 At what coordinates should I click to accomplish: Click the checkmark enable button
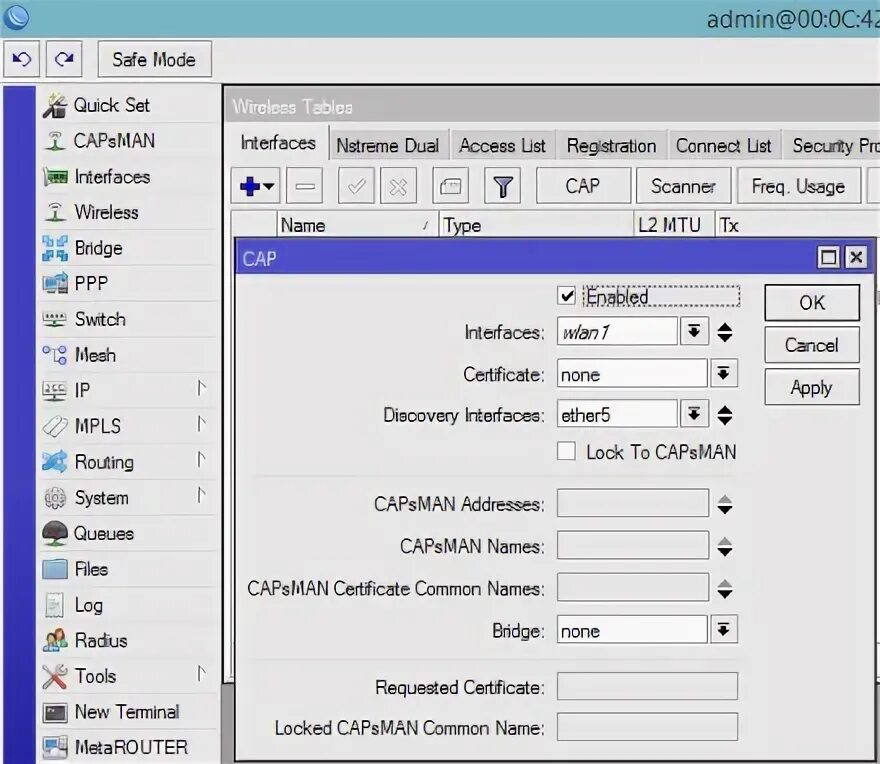(356, 186)
